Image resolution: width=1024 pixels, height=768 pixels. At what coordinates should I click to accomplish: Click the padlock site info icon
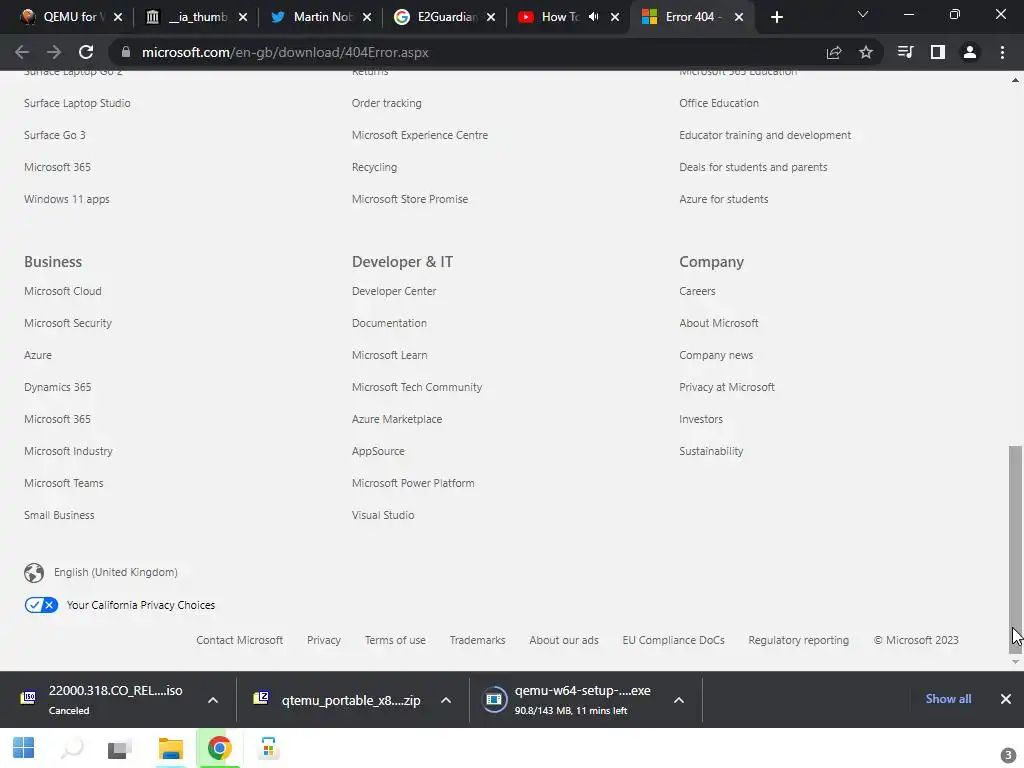126,52
